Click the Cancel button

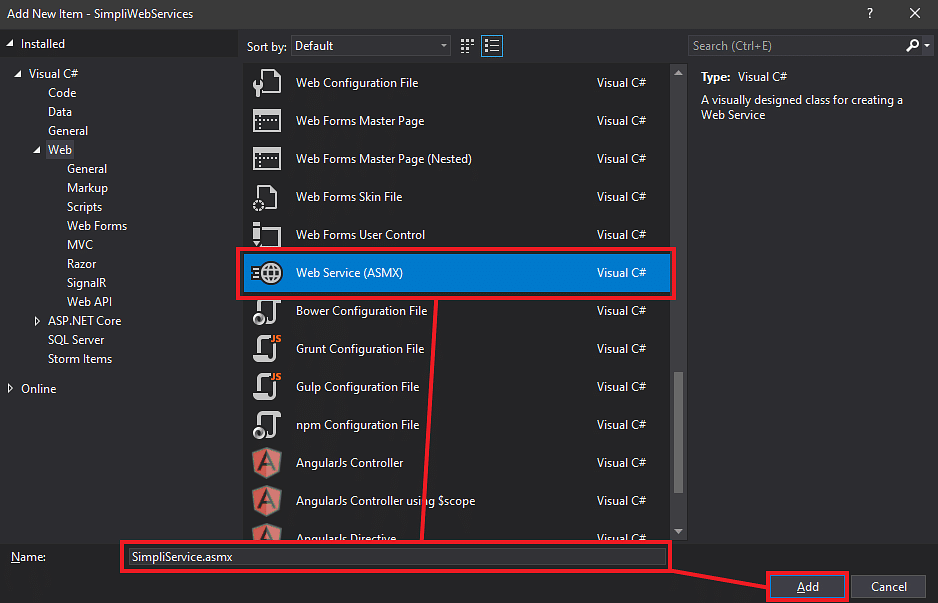click(888, 587)
